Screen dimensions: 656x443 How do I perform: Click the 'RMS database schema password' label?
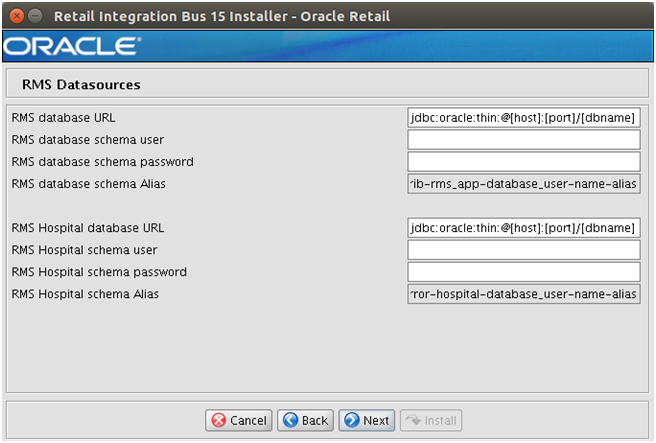102,162
